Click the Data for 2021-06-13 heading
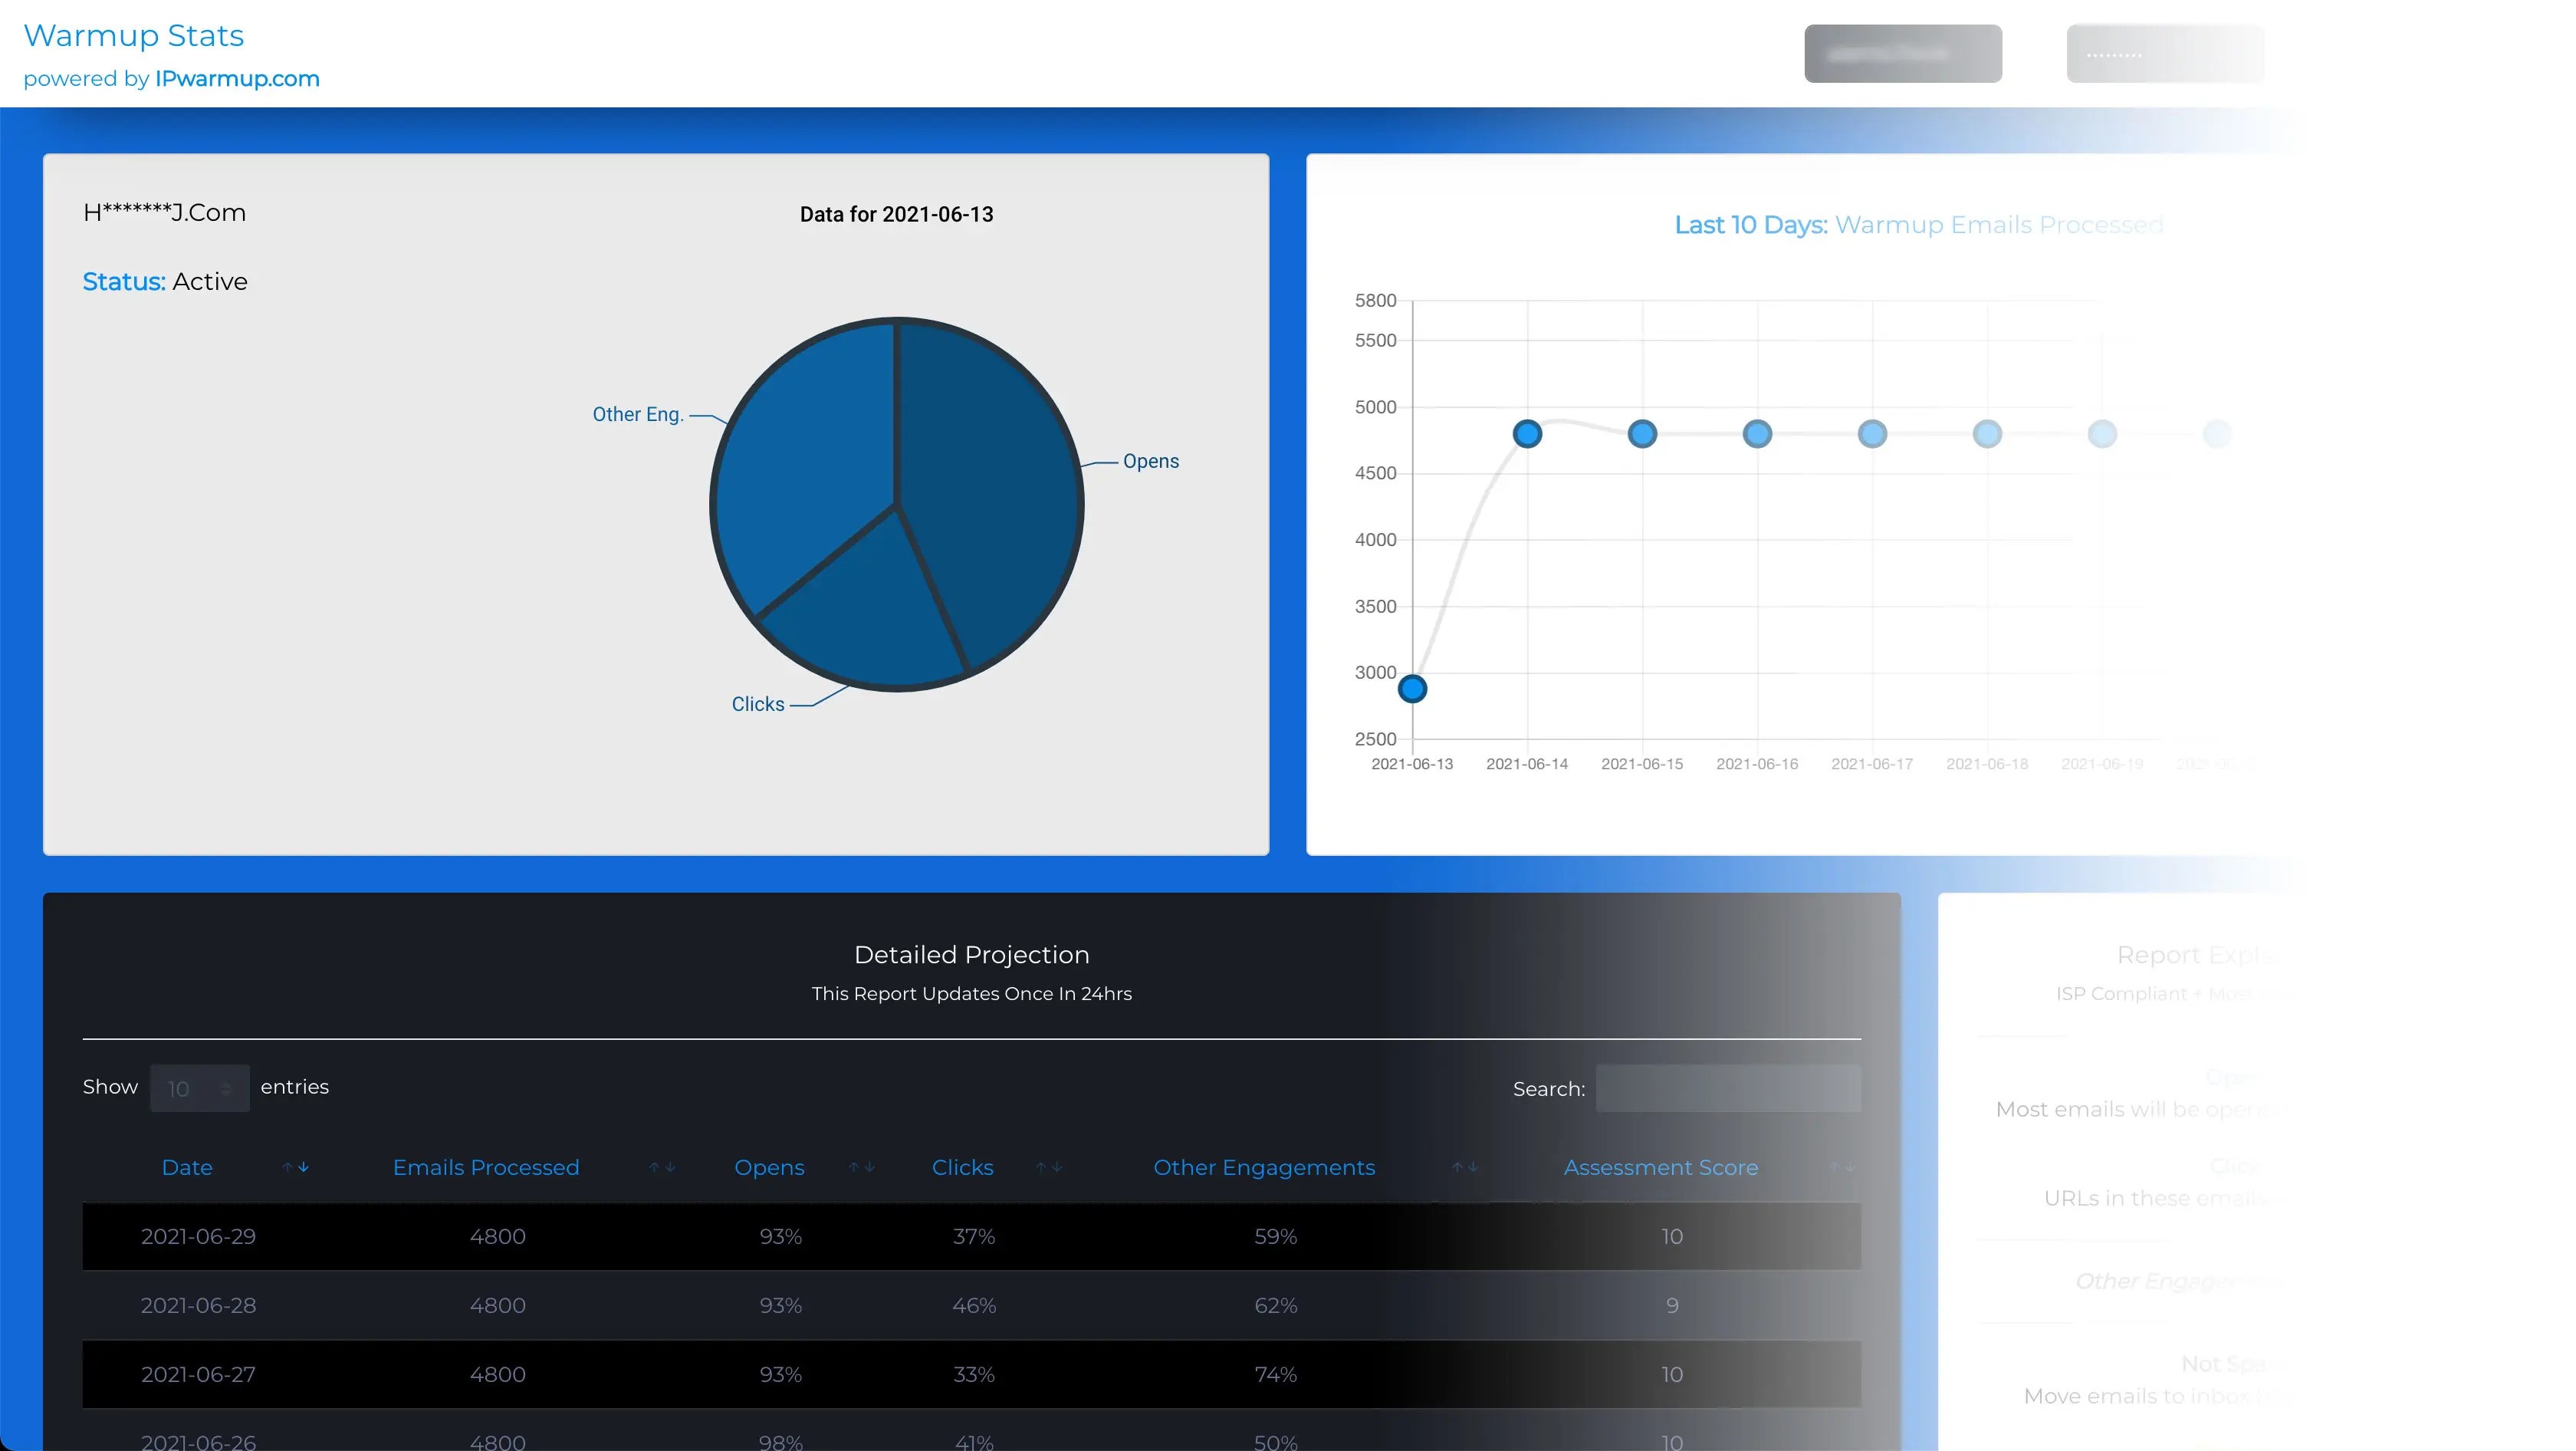Image resolution: width=2576 pixels, height=1451 pixels. click(x=897, y=215)
